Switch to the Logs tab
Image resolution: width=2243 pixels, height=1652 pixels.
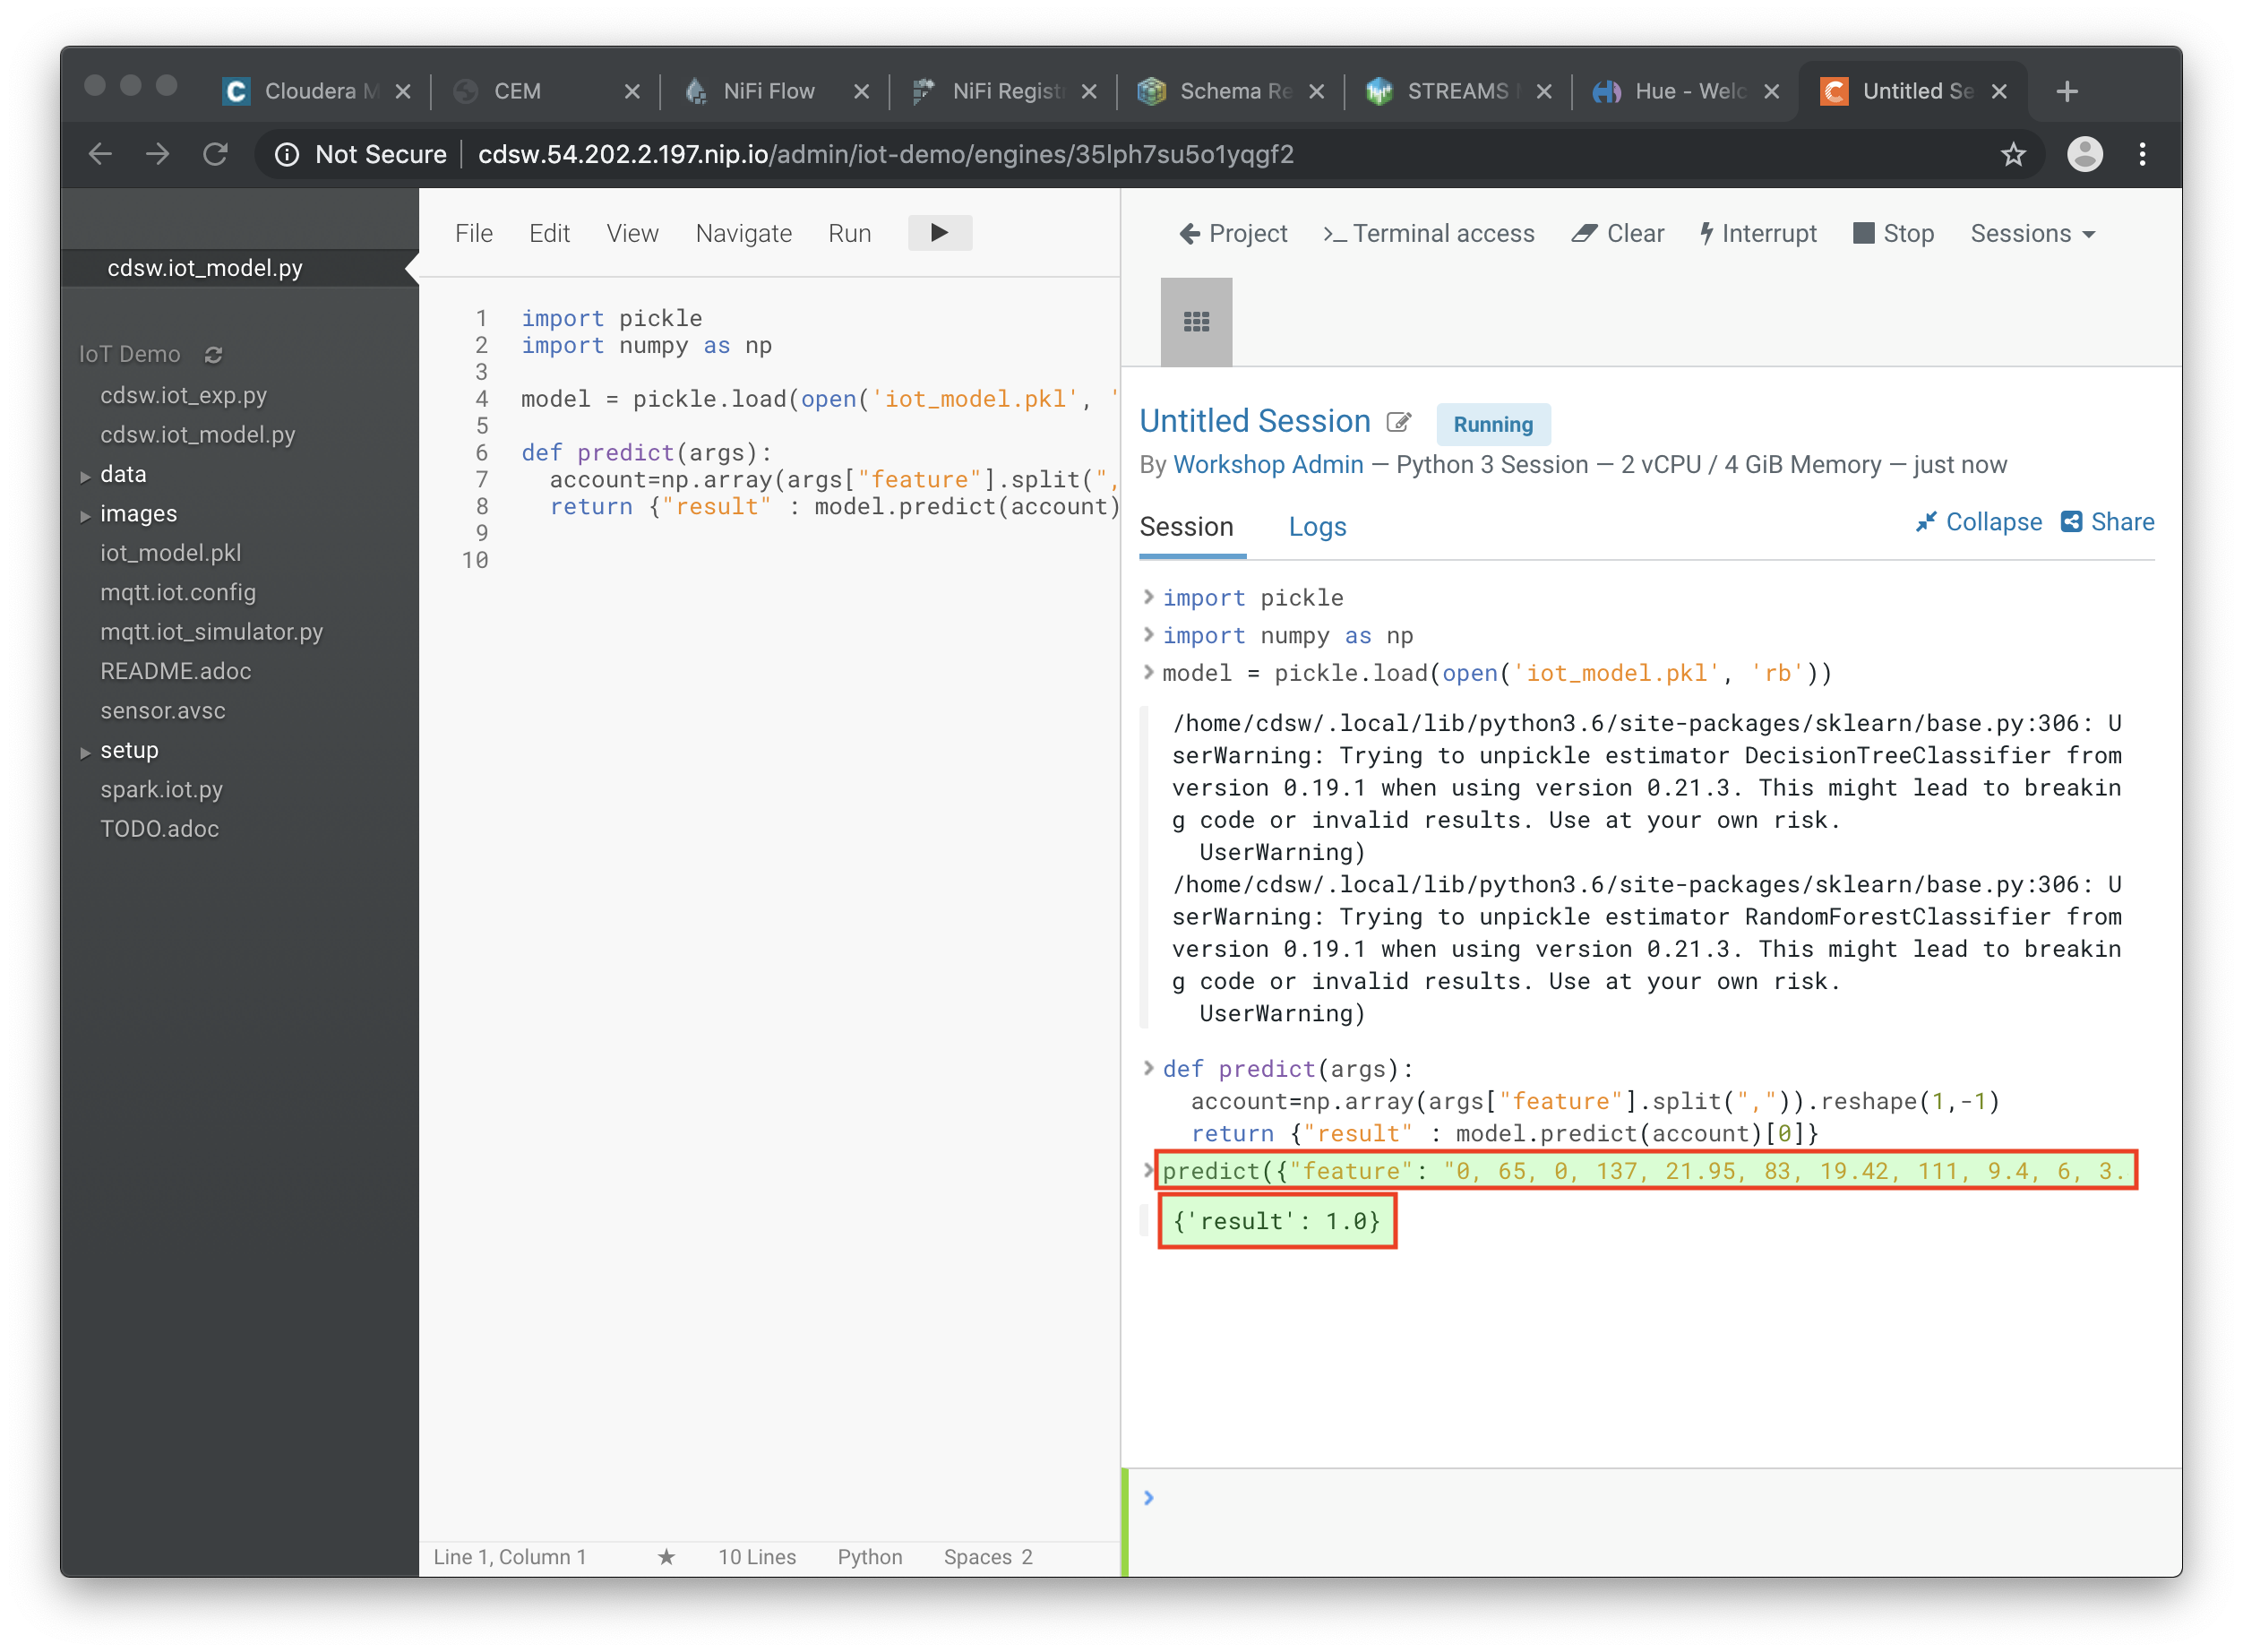1317,527
